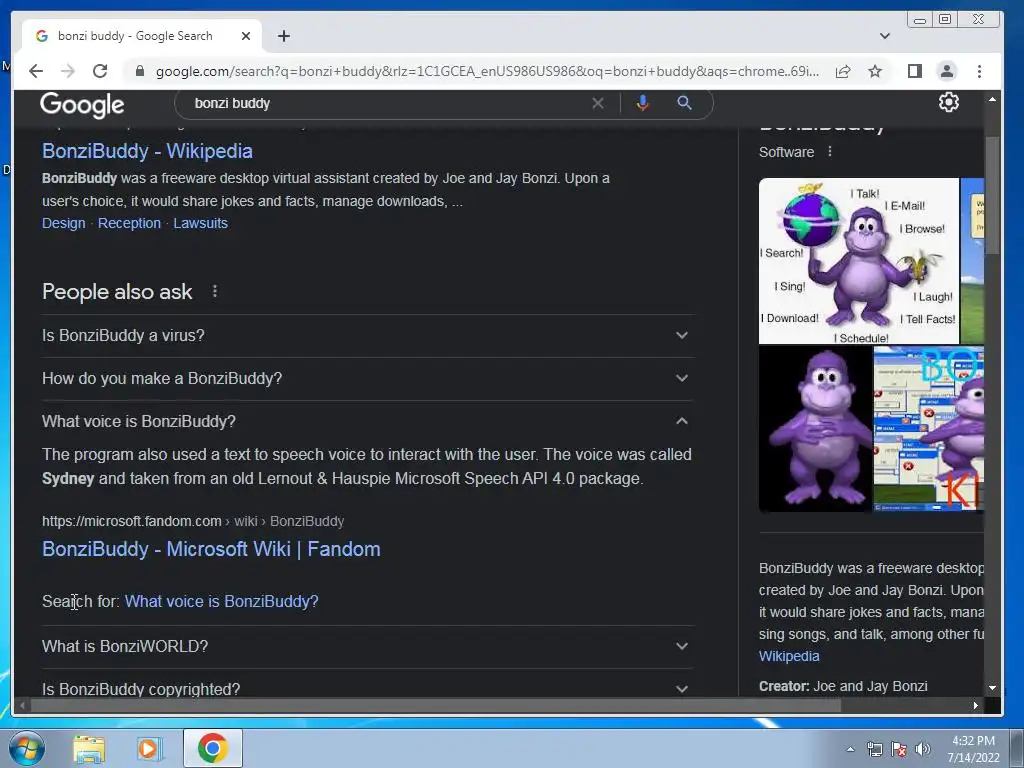The width and height of the screenshot is (1024, 768).
Task: Open more options next to Software
Action: click(x=829, y=152)
